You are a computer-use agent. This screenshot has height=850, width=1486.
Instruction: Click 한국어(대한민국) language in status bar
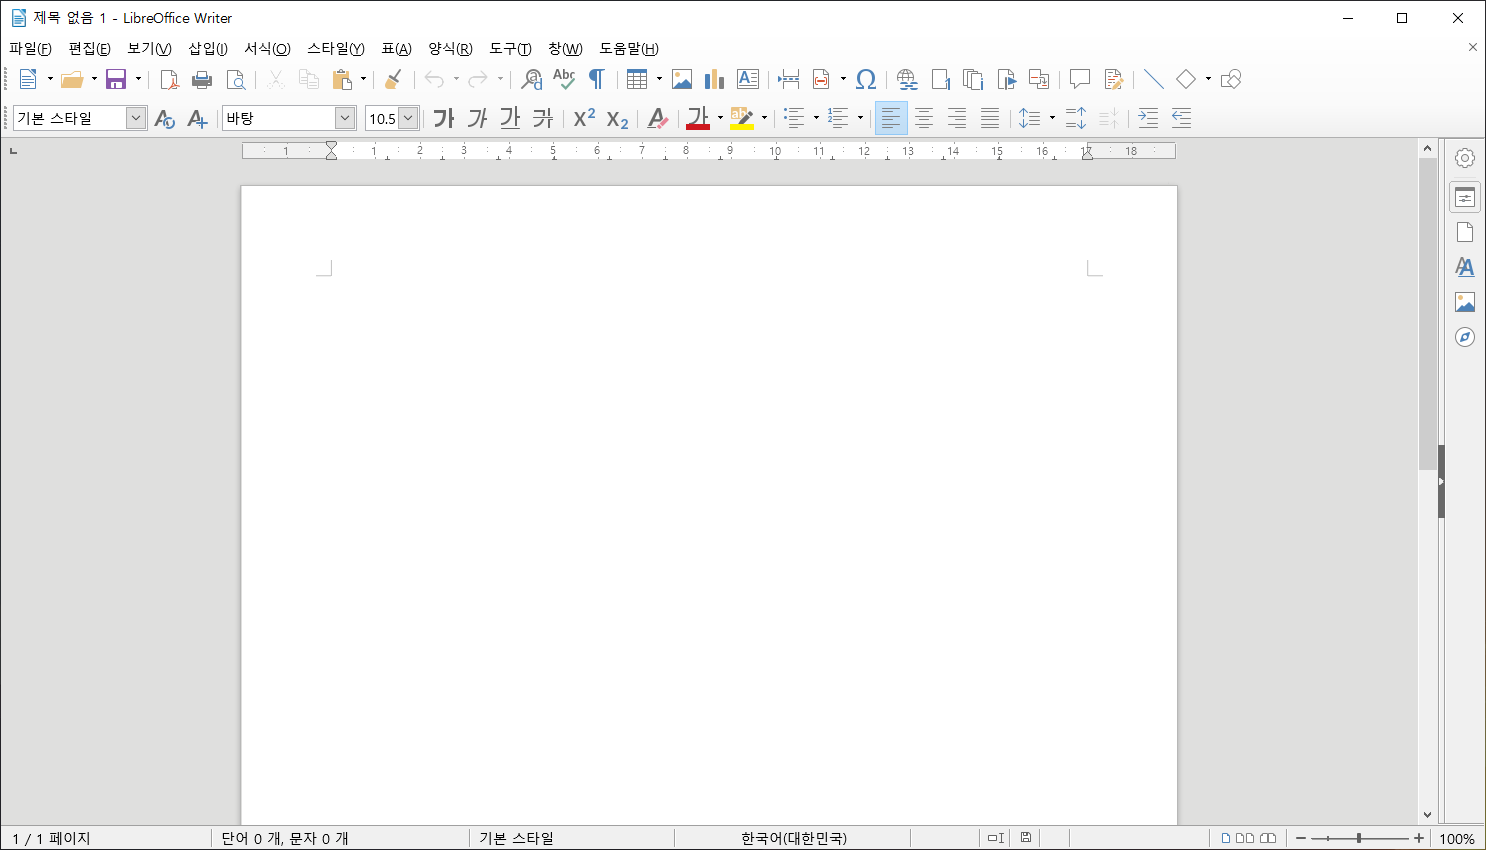tap(794, 838)
